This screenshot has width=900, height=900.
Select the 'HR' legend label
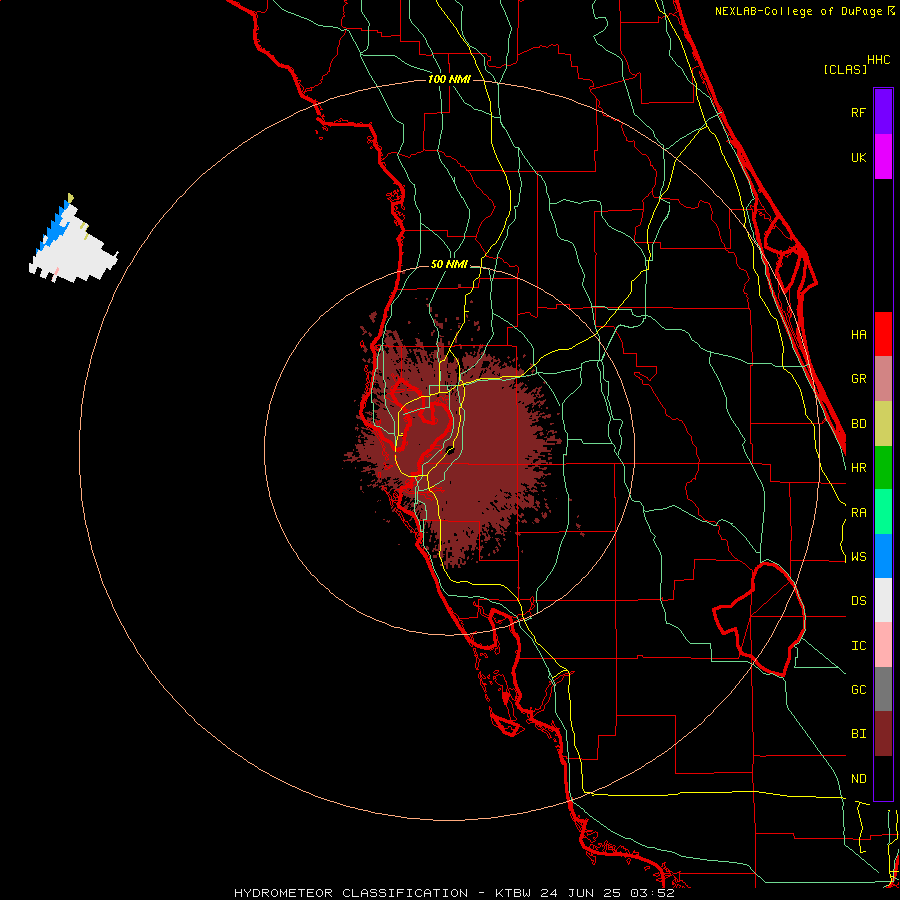859,468
